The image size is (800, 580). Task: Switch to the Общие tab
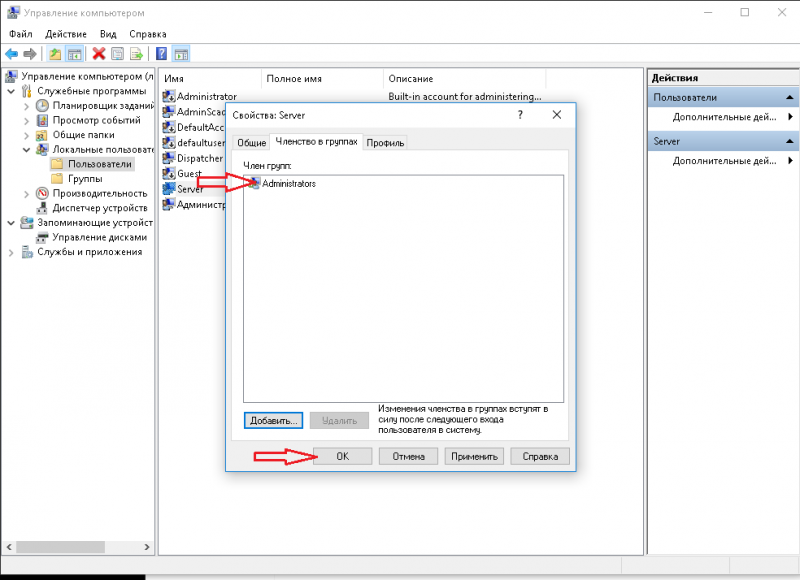pyautogui.click(x=251, y=143)
